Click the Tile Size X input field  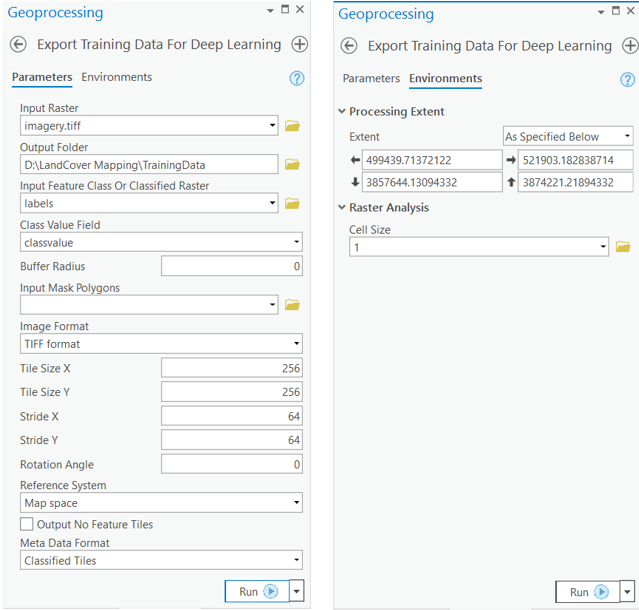[x=232, y=368]
